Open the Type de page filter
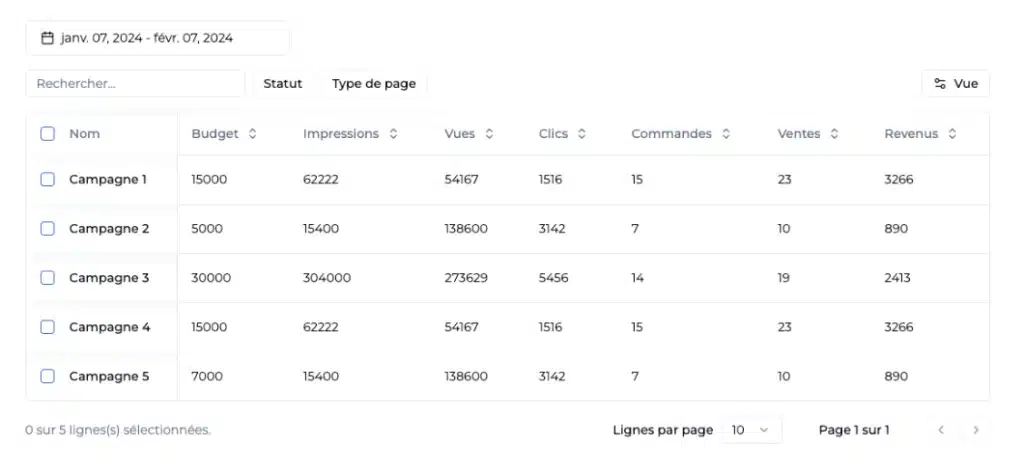This screenshot has height=475, width=1024. coord(374,84)
